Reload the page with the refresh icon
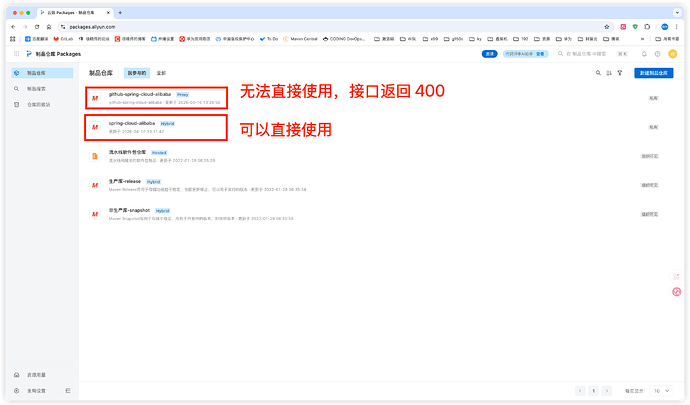 pos(37,27)
